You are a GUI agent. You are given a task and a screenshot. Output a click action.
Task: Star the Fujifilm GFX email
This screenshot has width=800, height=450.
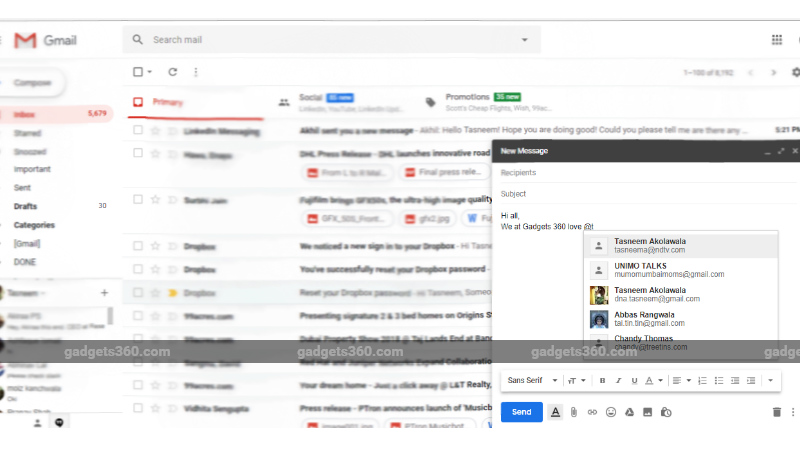coord(155,199)
